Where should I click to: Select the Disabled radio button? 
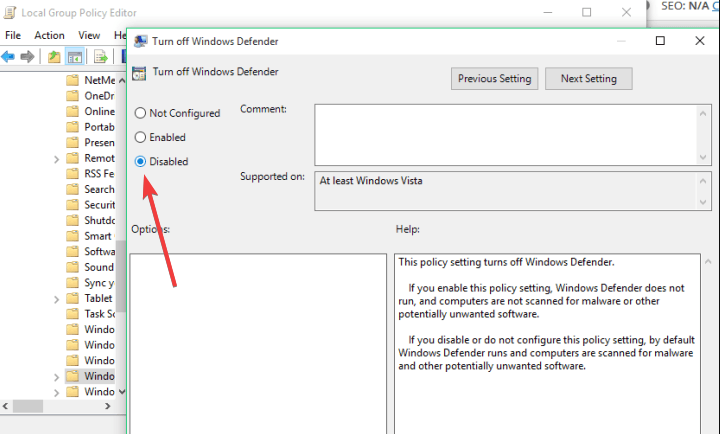(x=141, y=161)
